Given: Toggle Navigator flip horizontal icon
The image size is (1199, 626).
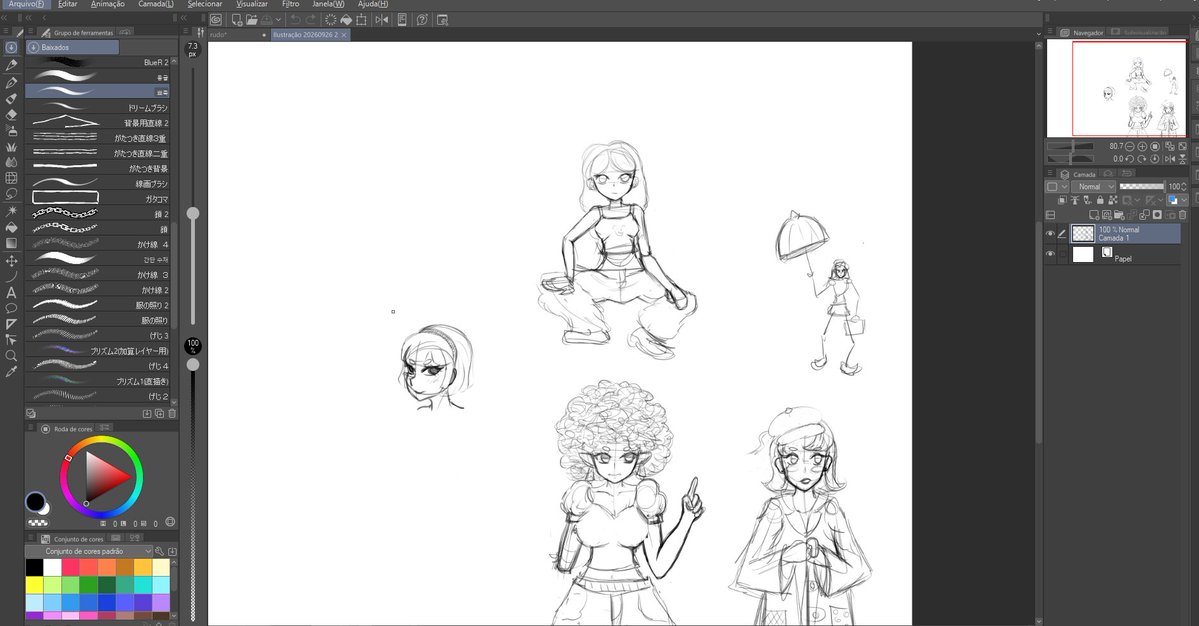Looking at the screenshot, I should pos(1169,159).
